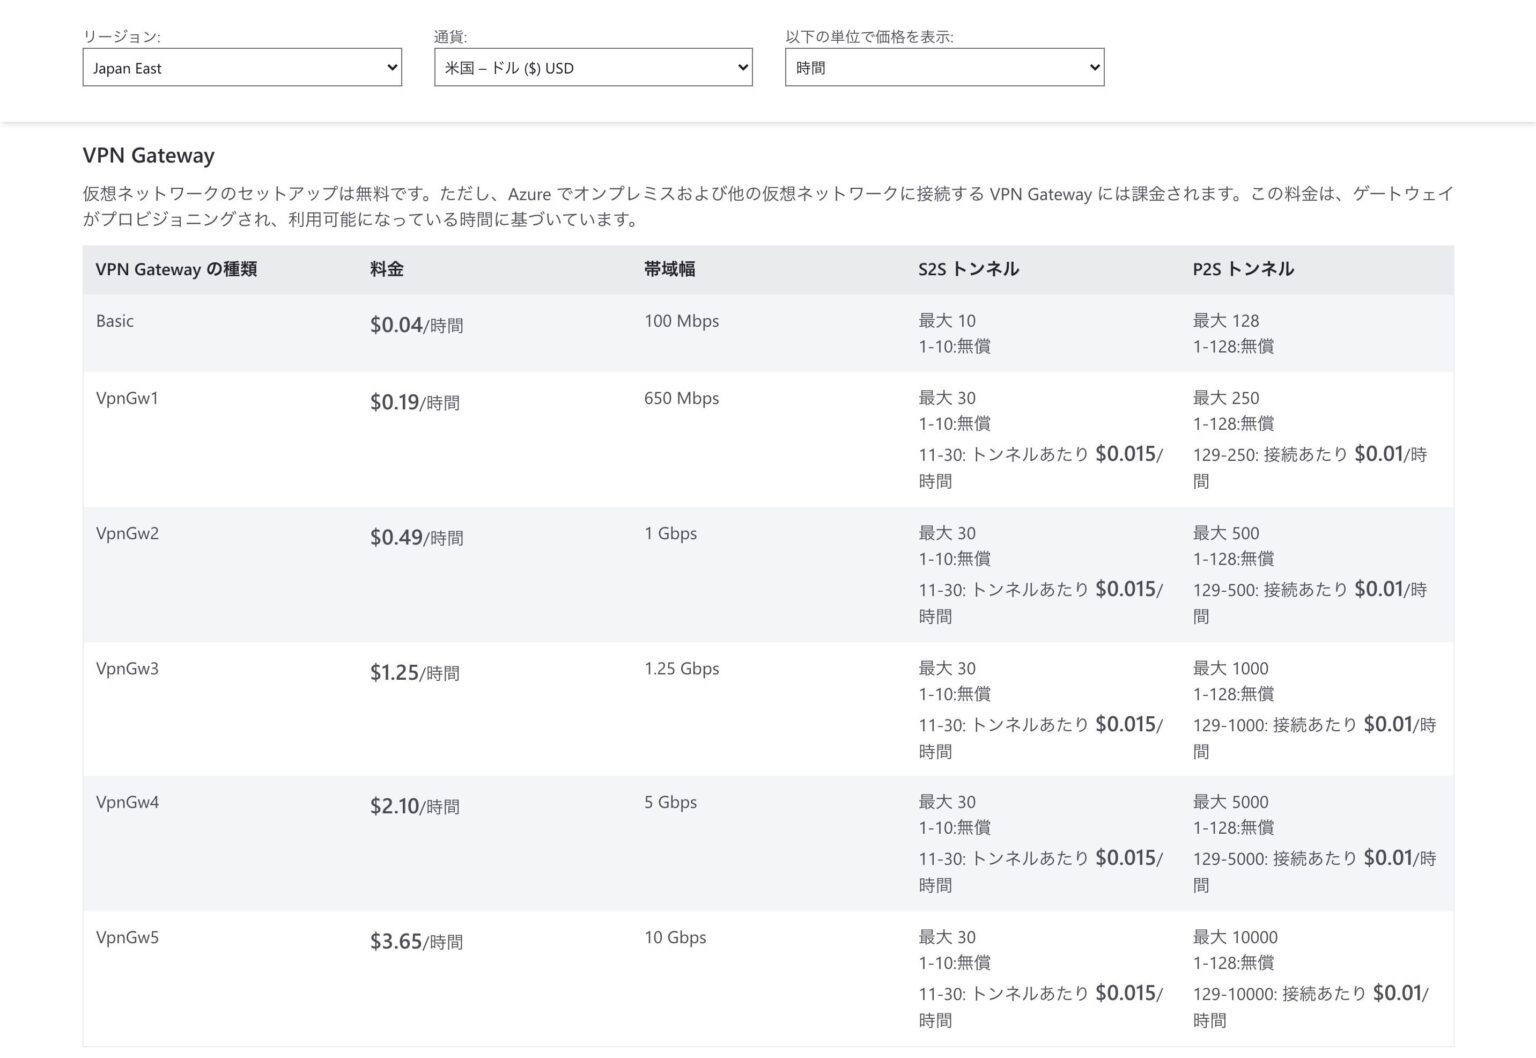Click the S2S トンネル column header
Image resolution: width=1536 pixels, height=1058 pixels.
coord(968,269)
